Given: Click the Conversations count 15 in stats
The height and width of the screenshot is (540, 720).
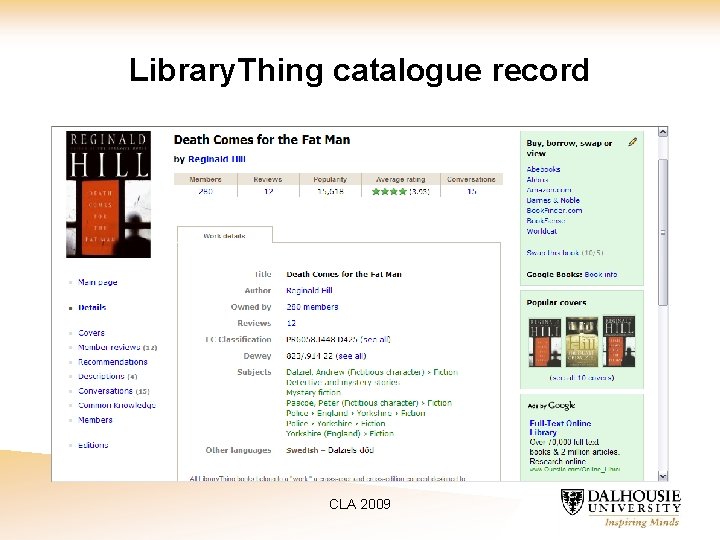Looking at the screenshot, I should tap(472, 191).
